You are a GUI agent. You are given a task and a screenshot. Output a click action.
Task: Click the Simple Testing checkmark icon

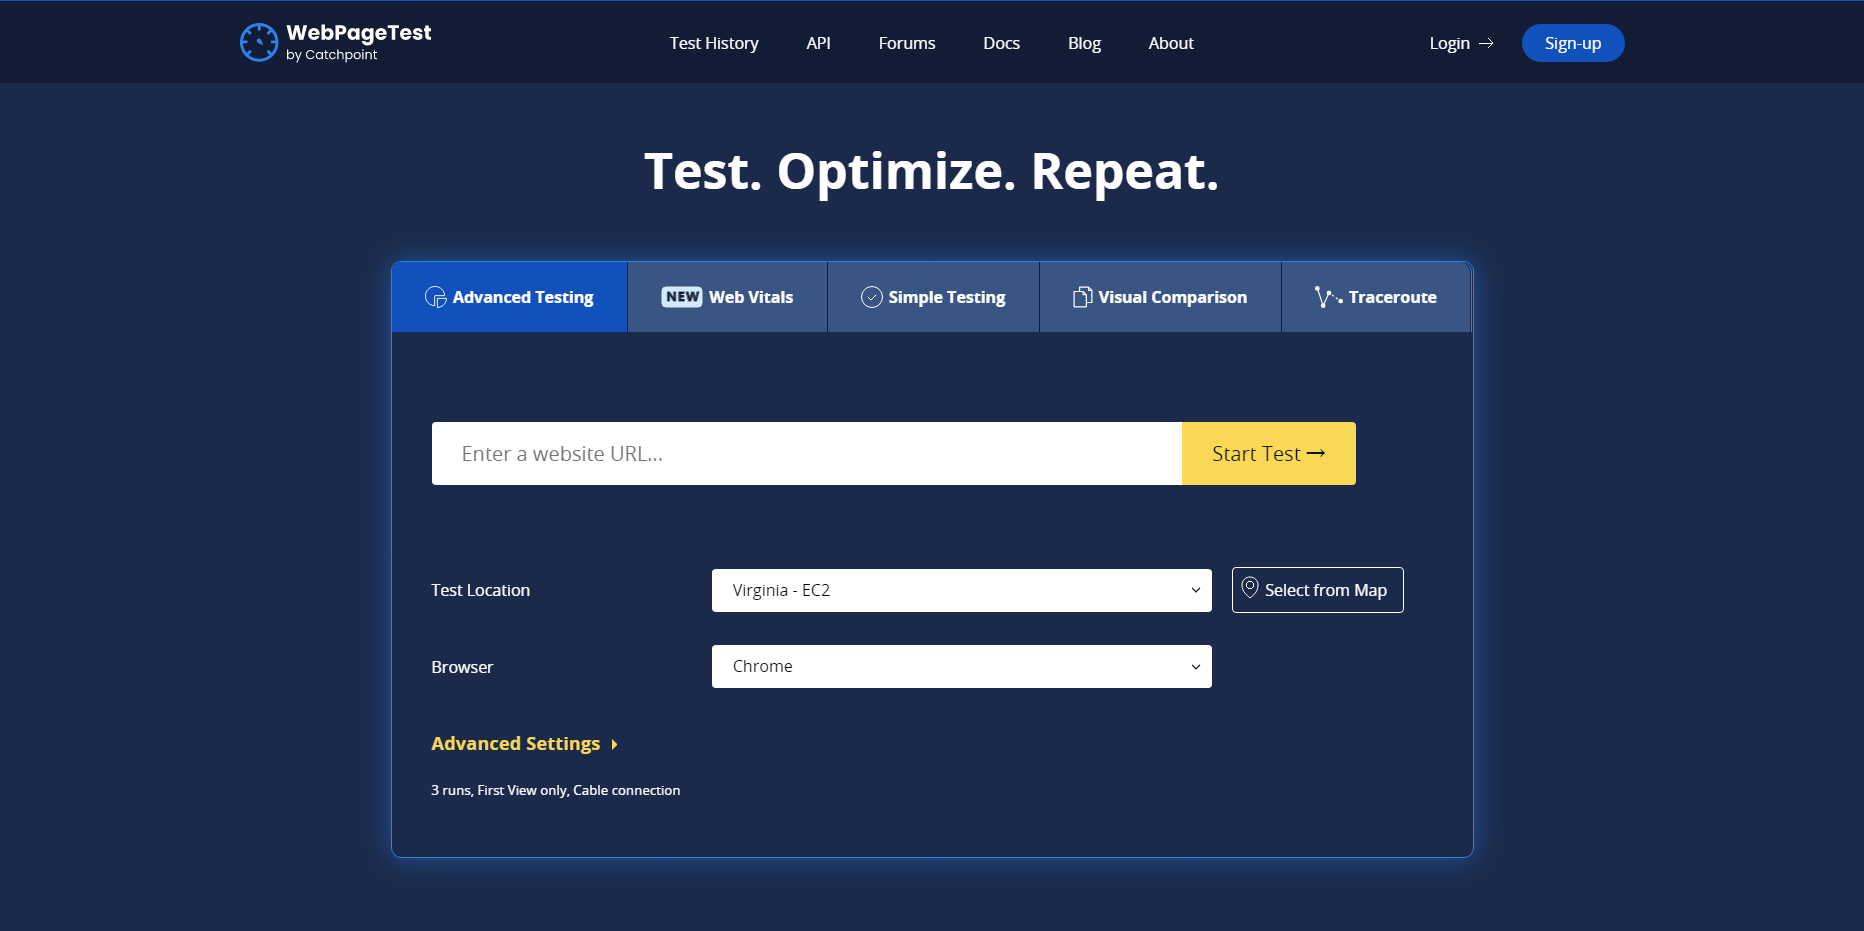click(871, 297)
